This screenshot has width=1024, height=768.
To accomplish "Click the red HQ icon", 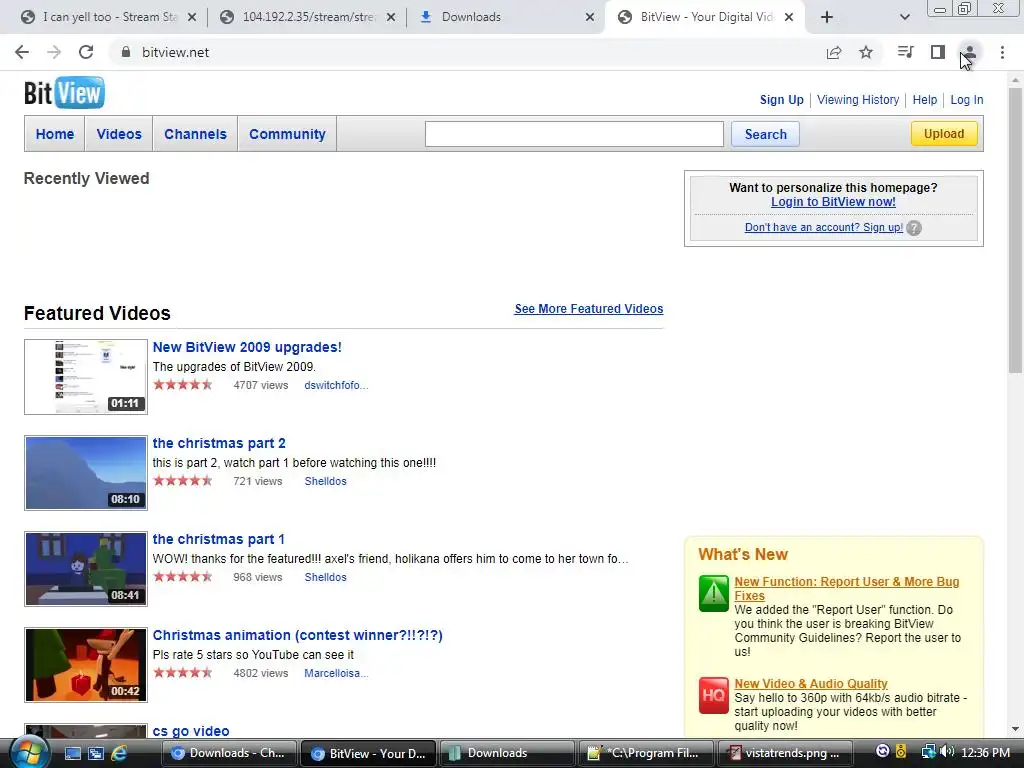I will click(713, 696).
